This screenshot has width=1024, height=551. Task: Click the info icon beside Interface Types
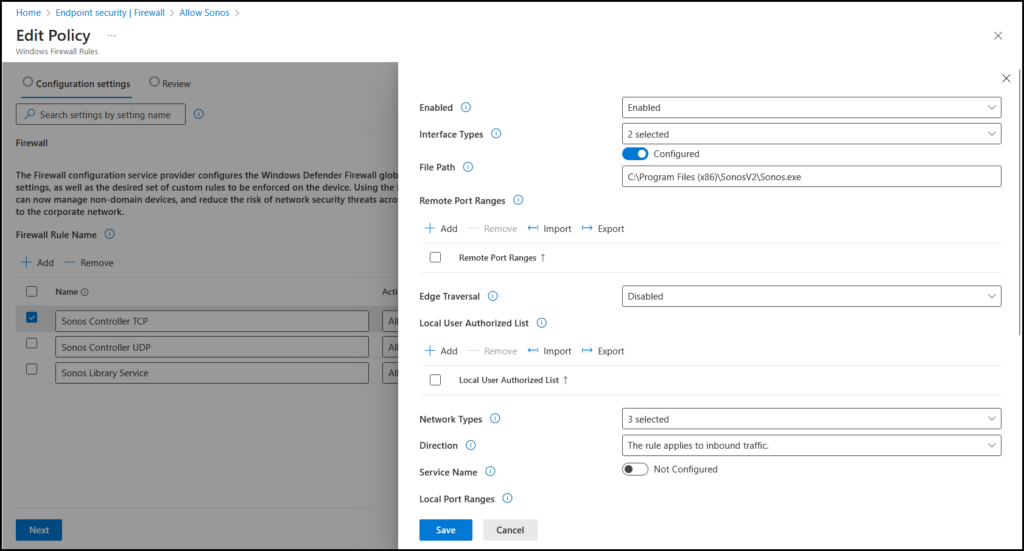click(x=497, y=134)
